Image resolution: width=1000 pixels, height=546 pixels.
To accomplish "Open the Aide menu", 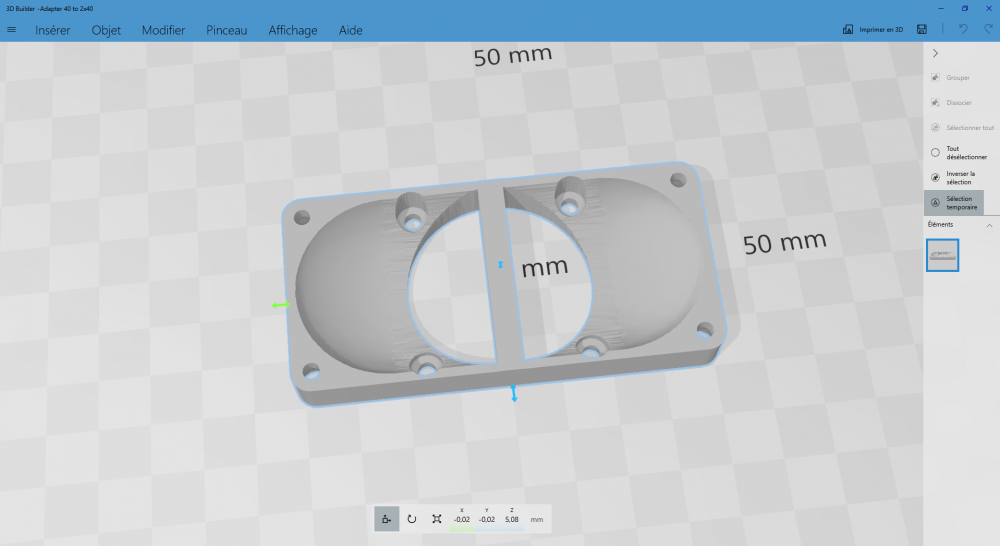I will [351, 31].
